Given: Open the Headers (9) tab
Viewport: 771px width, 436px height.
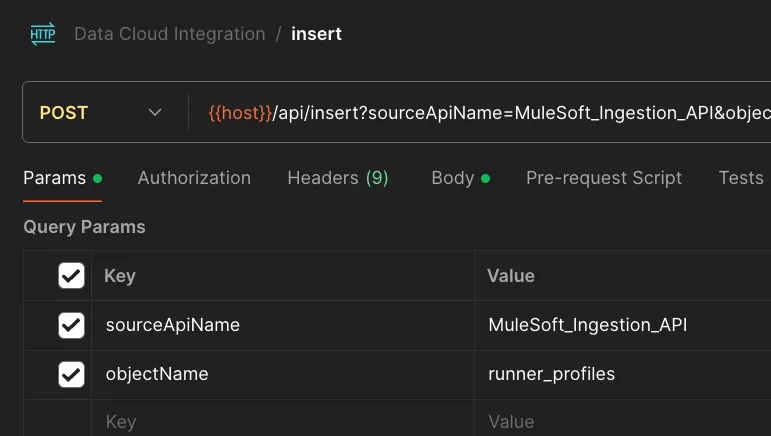Looking at the screenshot, I should click(338, 178).
